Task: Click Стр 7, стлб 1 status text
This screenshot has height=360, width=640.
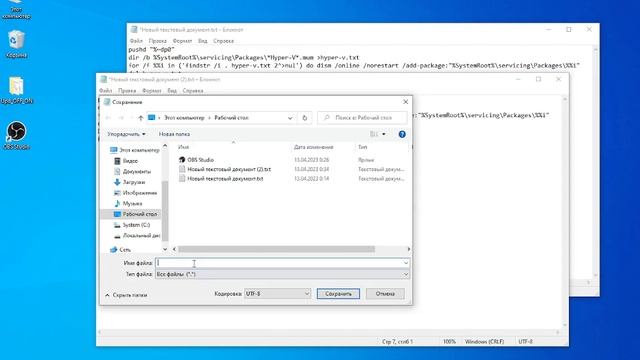Action: coord(397,342)
